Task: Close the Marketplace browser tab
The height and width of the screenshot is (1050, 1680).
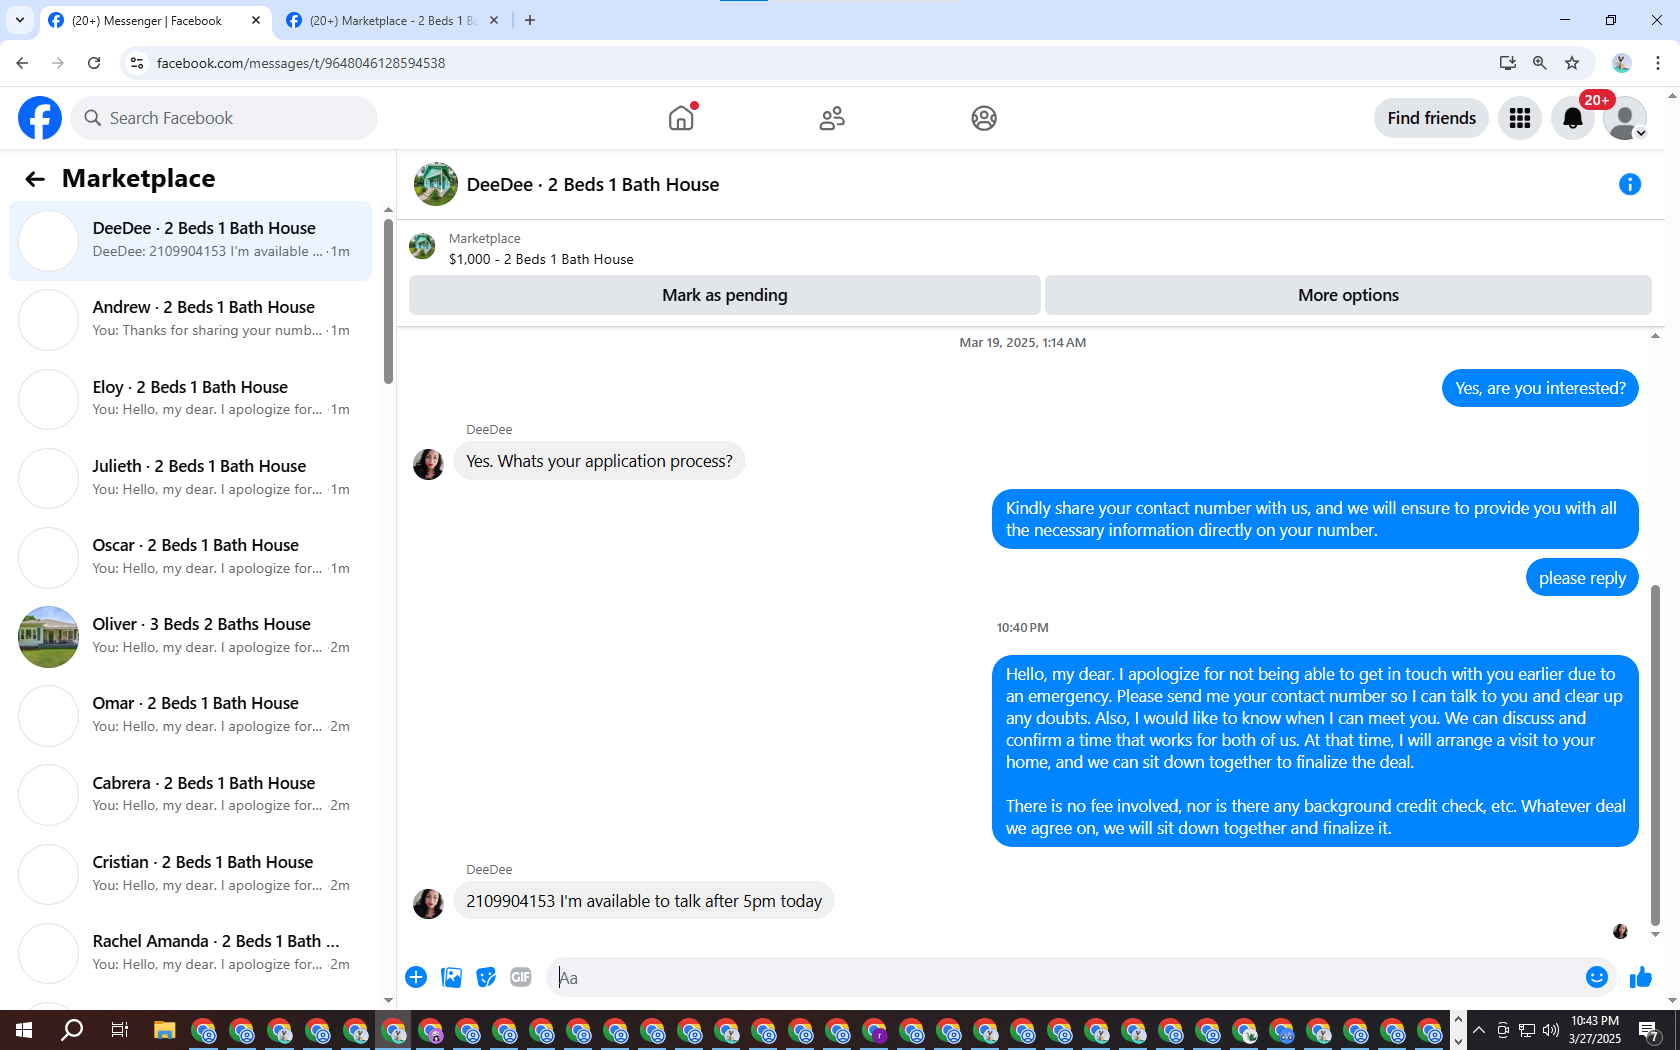Action: coord(494,21)
